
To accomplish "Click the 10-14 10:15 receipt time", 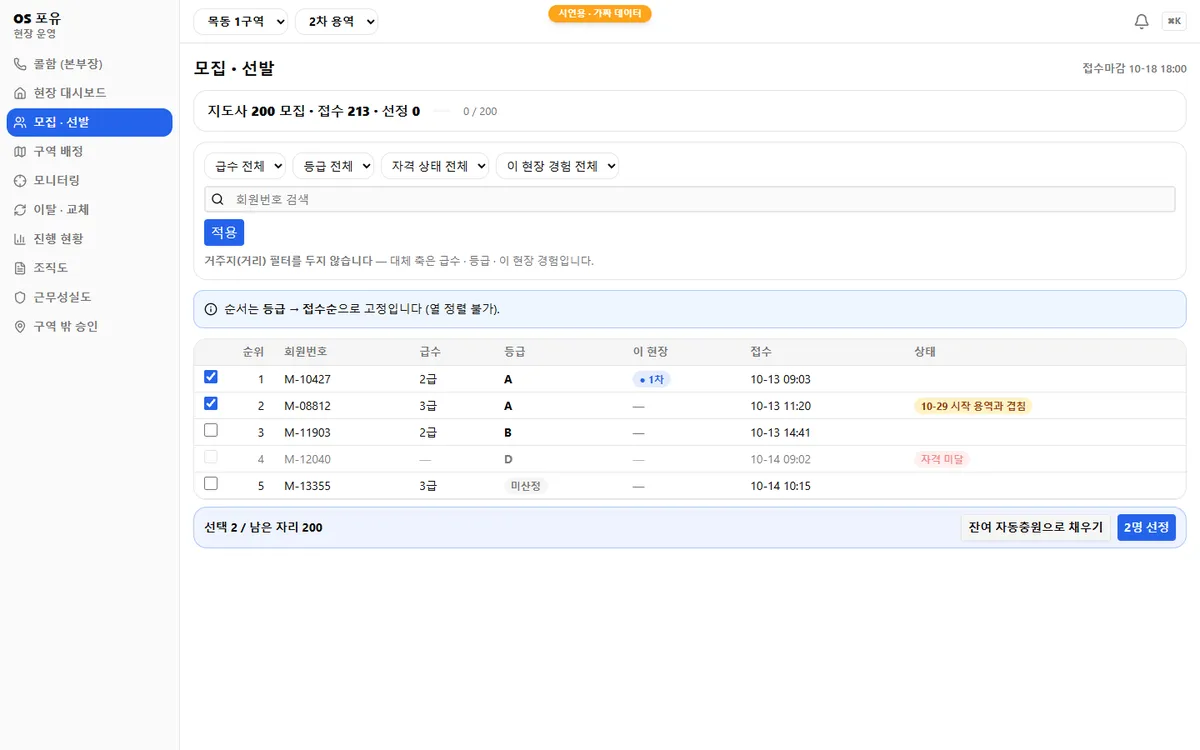I will (780, 486).
